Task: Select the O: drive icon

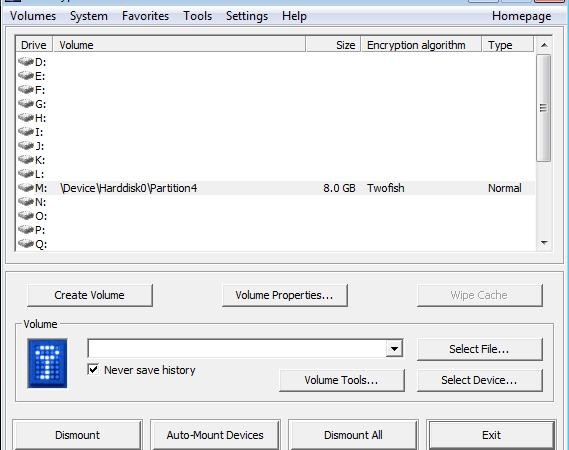Action: [26, 216]
